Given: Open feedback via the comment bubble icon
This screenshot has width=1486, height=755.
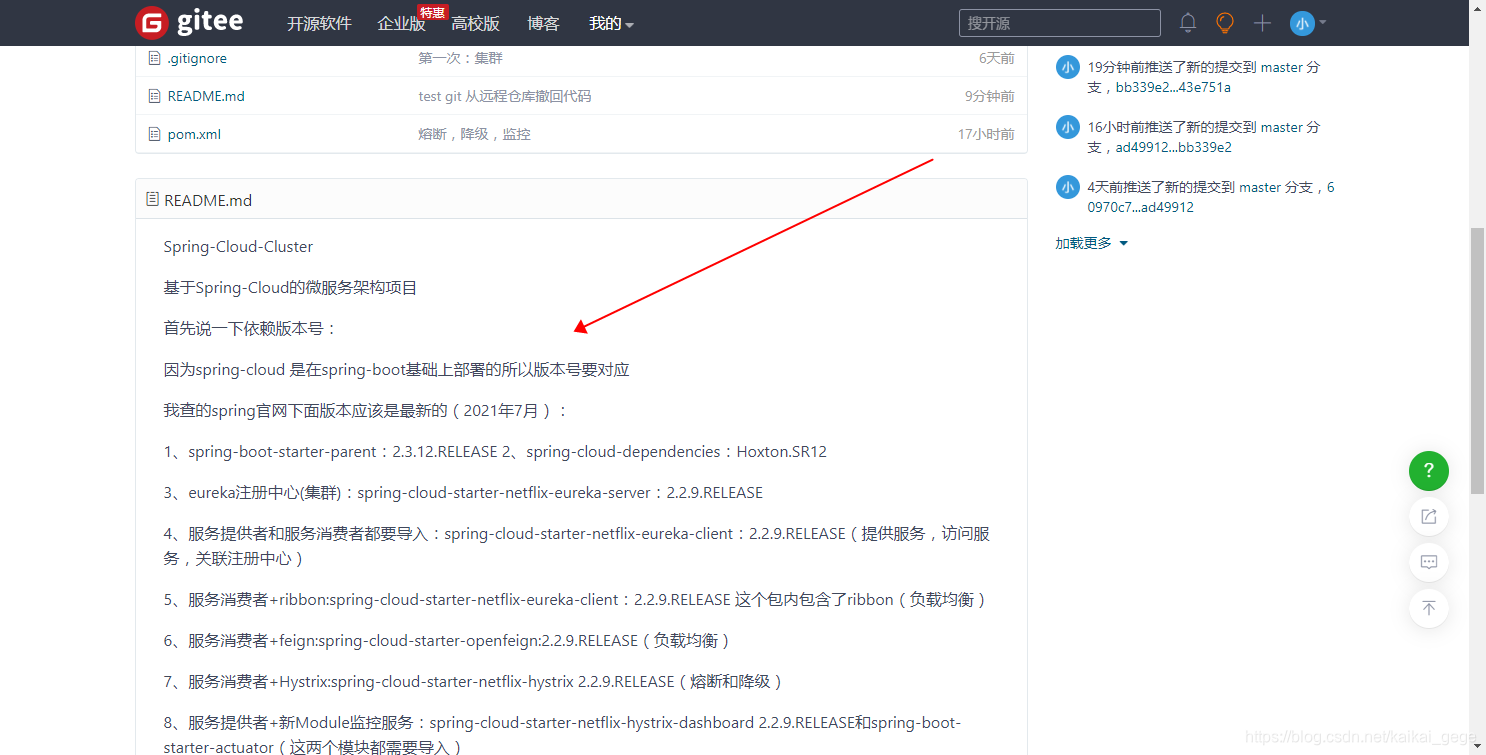Looking at the screenshot, I should (1428, 562).
